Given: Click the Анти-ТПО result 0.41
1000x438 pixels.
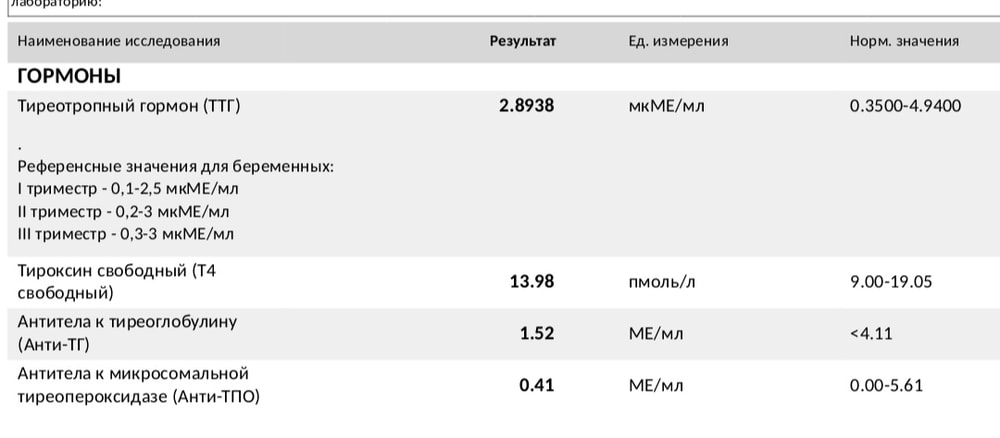Looking at the screenshot, I should click(x=536, y=384).
